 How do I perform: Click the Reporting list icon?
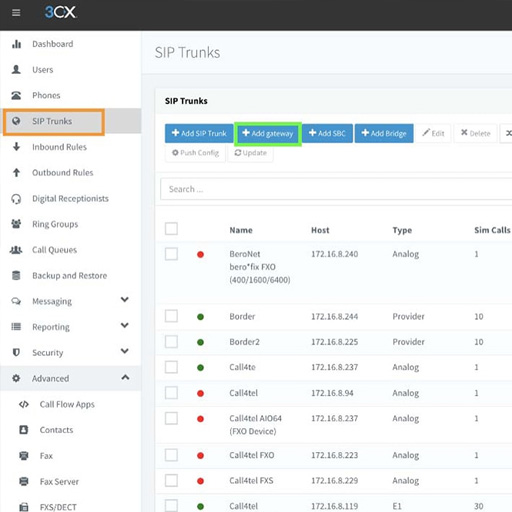point(16,327)
